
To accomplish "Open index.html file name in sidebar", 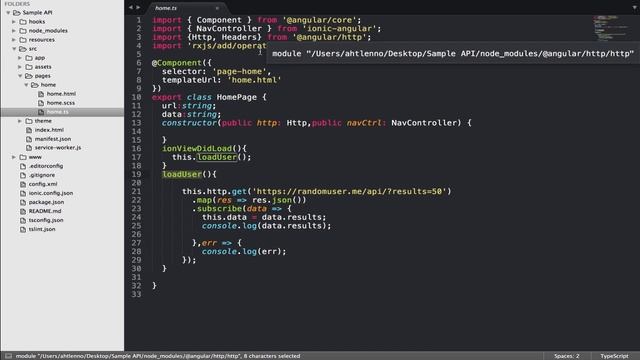I will [x=49, y=130].
